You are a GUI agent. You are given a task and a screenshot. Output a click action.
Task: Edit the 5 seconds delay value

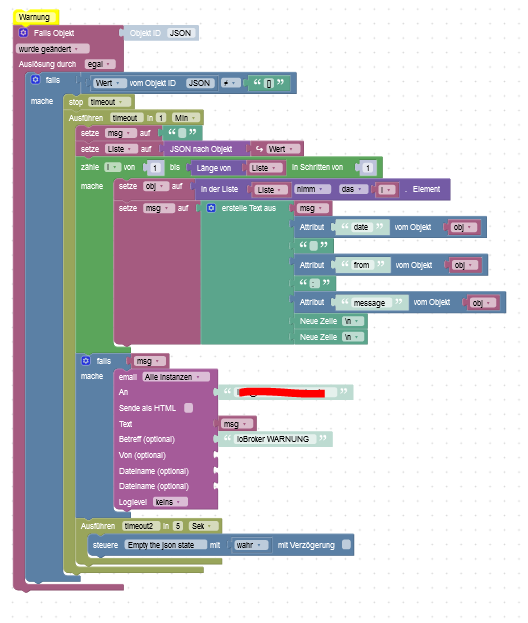178,526
